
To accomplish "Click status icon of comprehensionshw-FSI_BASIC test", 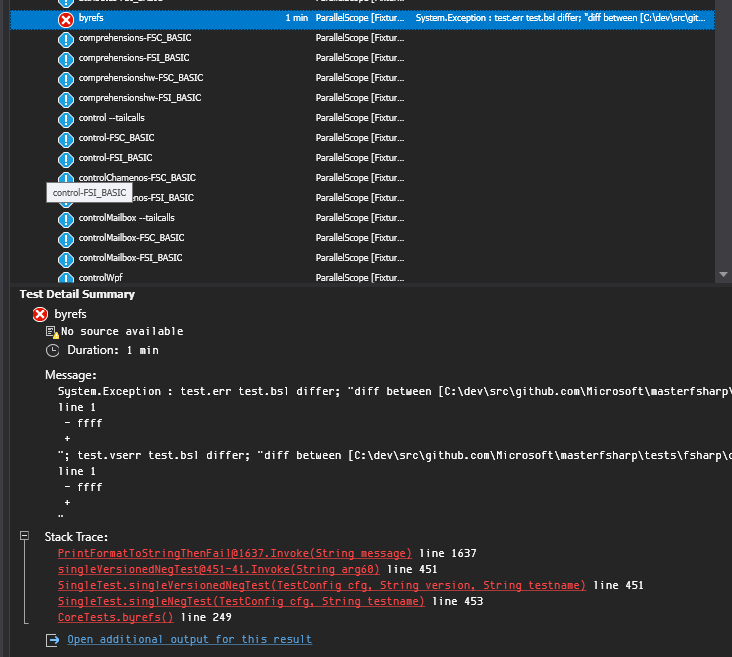I will coord(66,100).
